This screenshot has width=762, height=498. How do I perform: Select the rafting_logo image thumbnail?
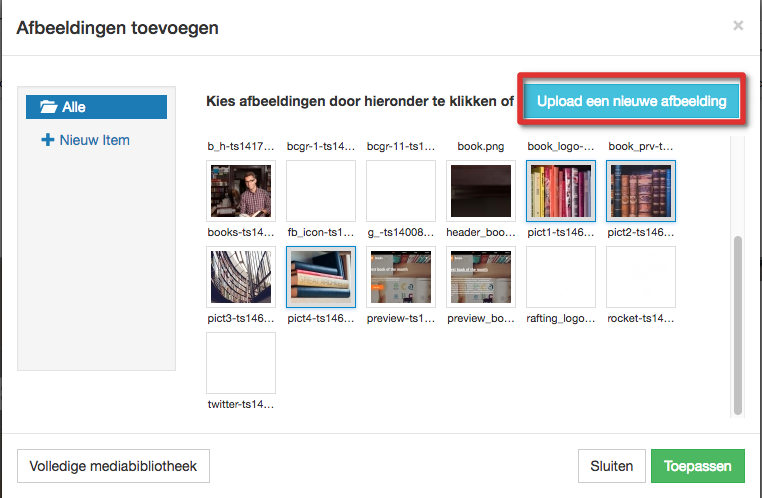click(x=560, y=276)
